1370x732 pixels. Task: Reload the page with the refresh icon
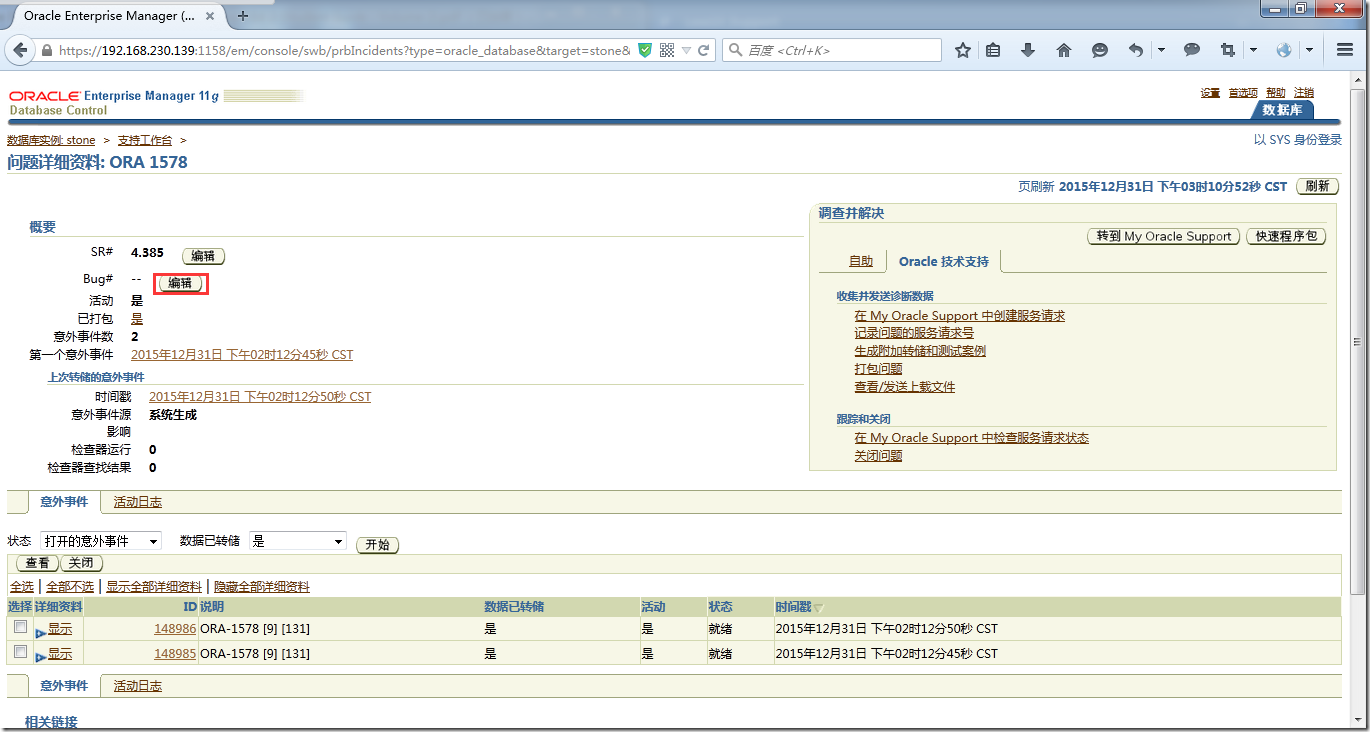704,50
